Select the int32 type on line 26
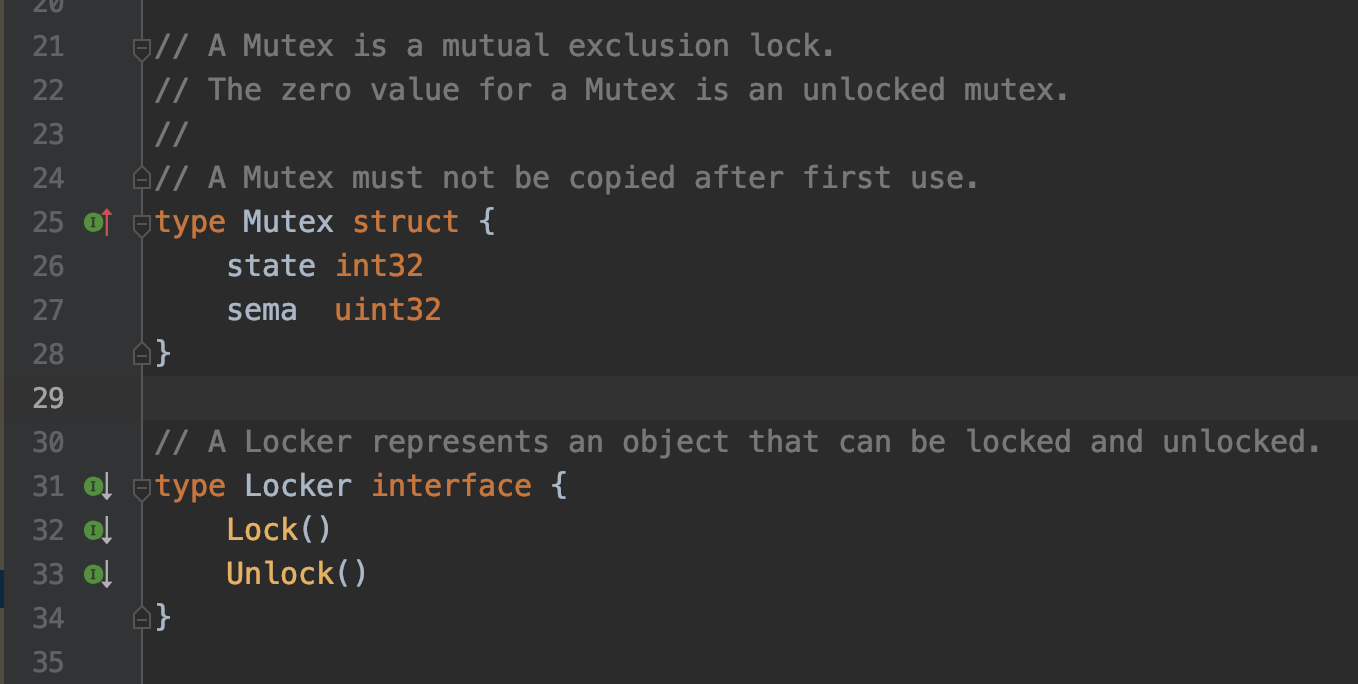Image resolution: width=1358 pixels, height=684 pixels. tap(378, 265)
